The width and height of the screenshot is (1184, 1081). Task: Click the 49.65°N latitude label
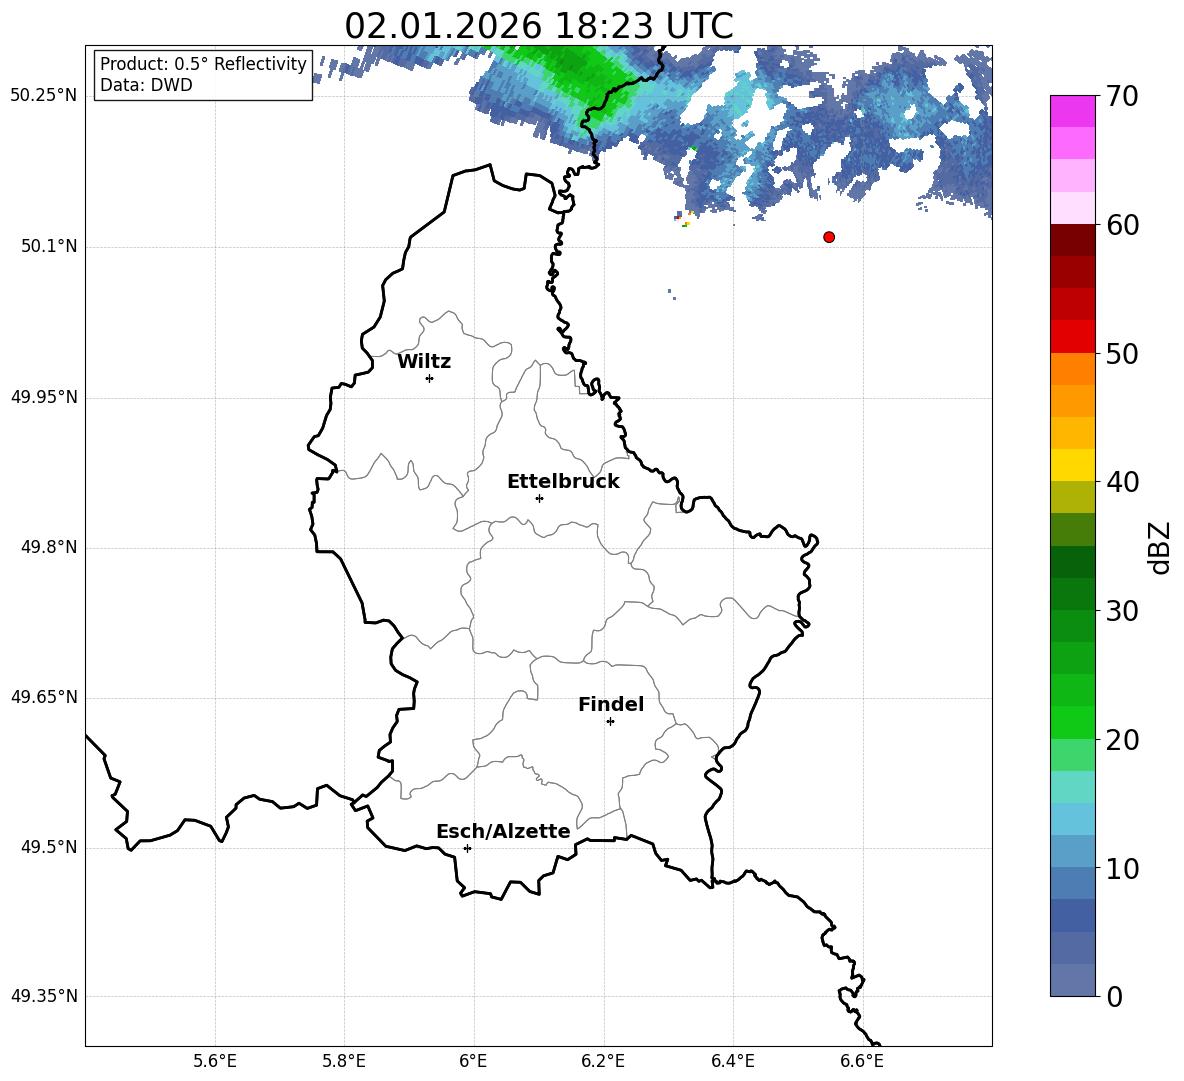pyautogui.click(x=44, y=697)
